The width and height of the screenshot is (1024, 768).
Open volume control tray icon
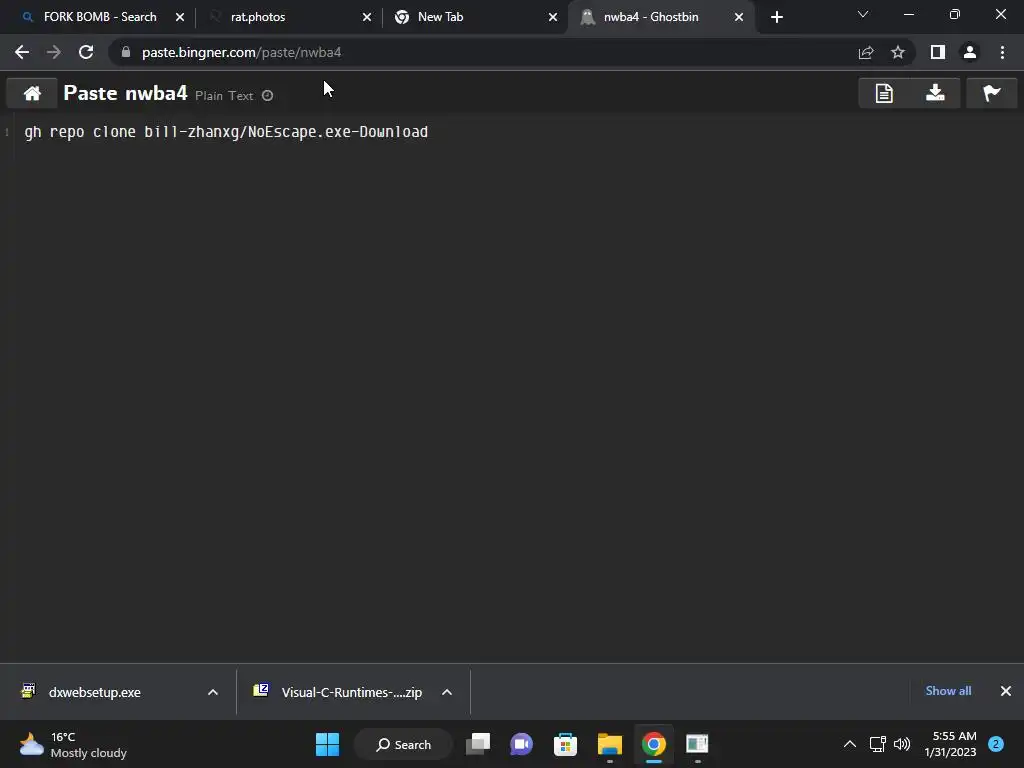tap(902, 744)
